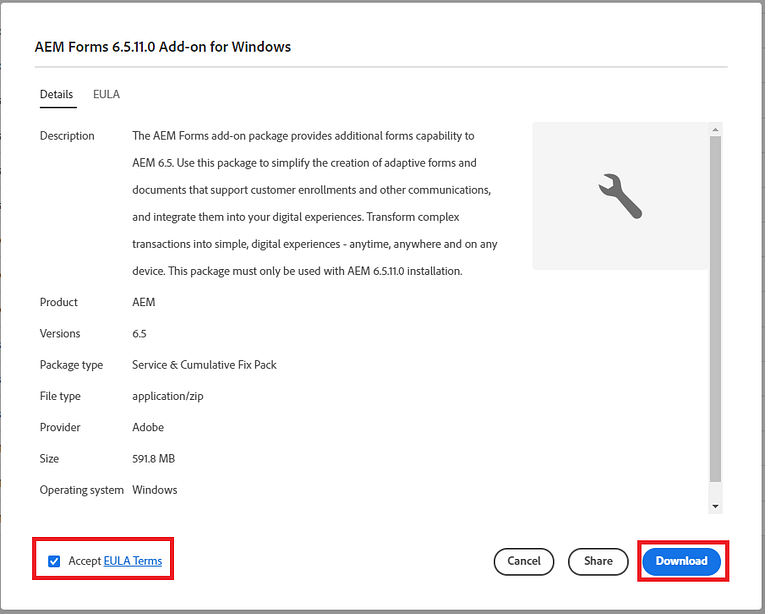This screenshot has height=614, width=770.
Task: Cancel the download dialog
Action: coord(523,561)
